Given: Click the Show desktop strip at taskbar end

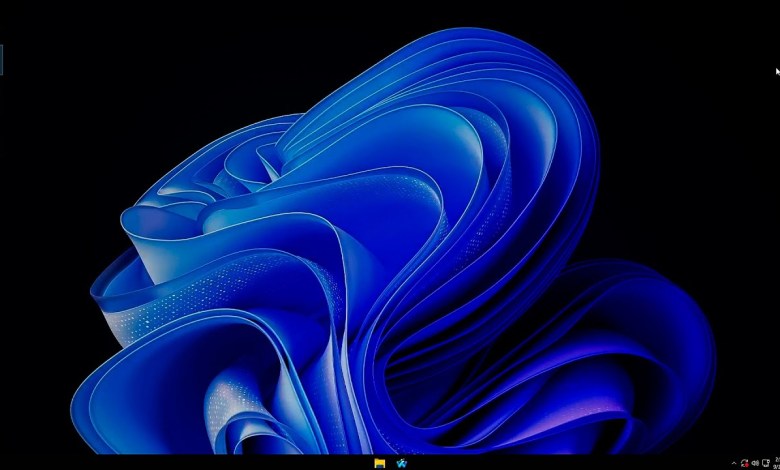Looking at the screenshot, I should (779, 463).
